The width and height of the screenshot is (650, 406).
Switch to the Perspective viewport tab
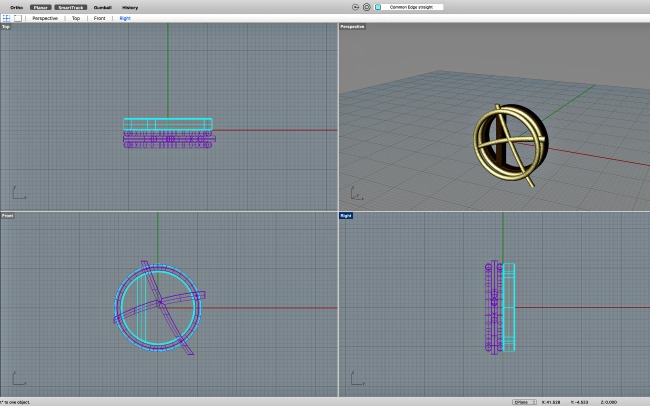tap(45, 18)
